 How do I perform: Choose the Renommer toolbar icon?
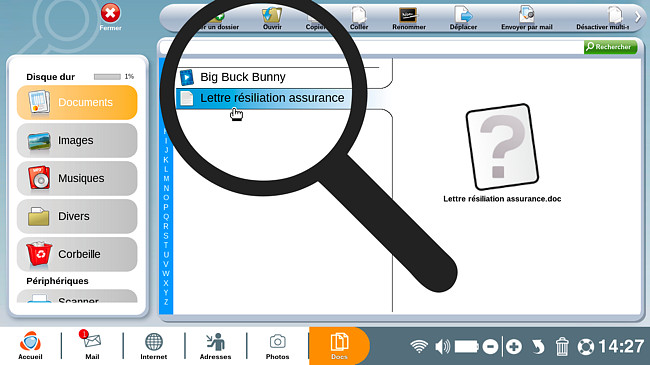409,18
